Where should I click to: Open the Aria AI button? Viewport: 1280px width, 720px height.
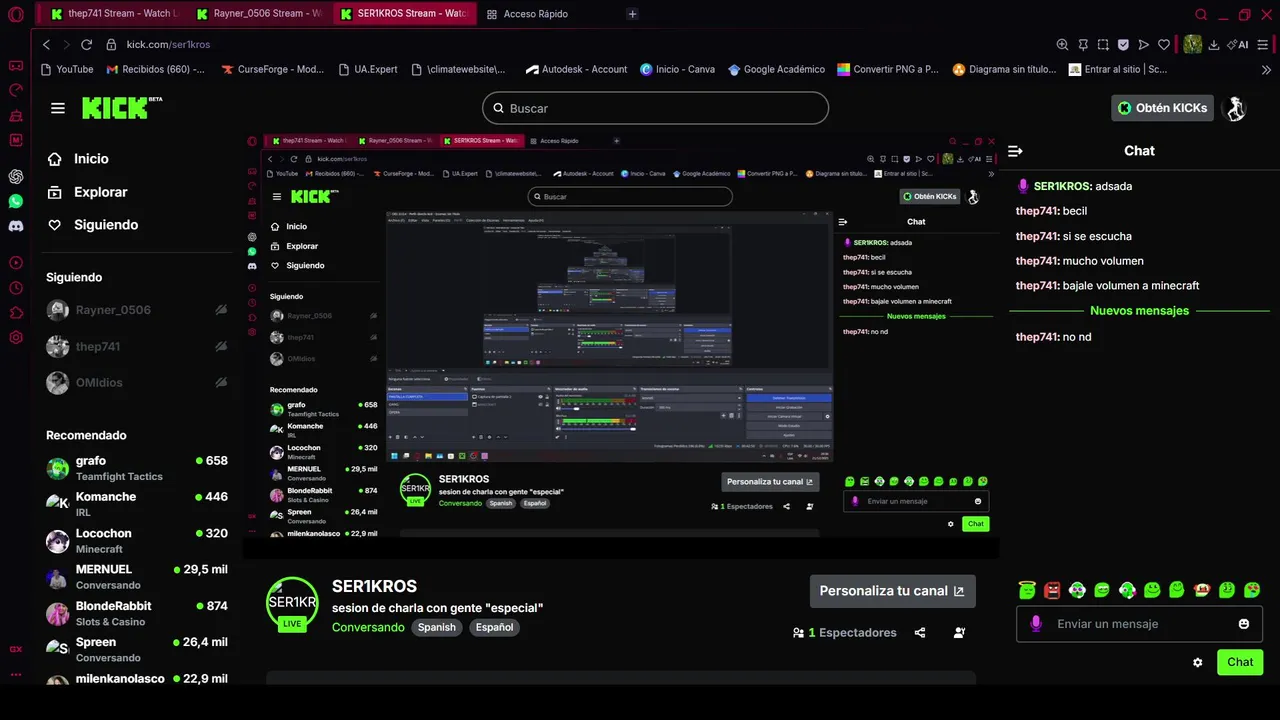[x=1238, y=45]
